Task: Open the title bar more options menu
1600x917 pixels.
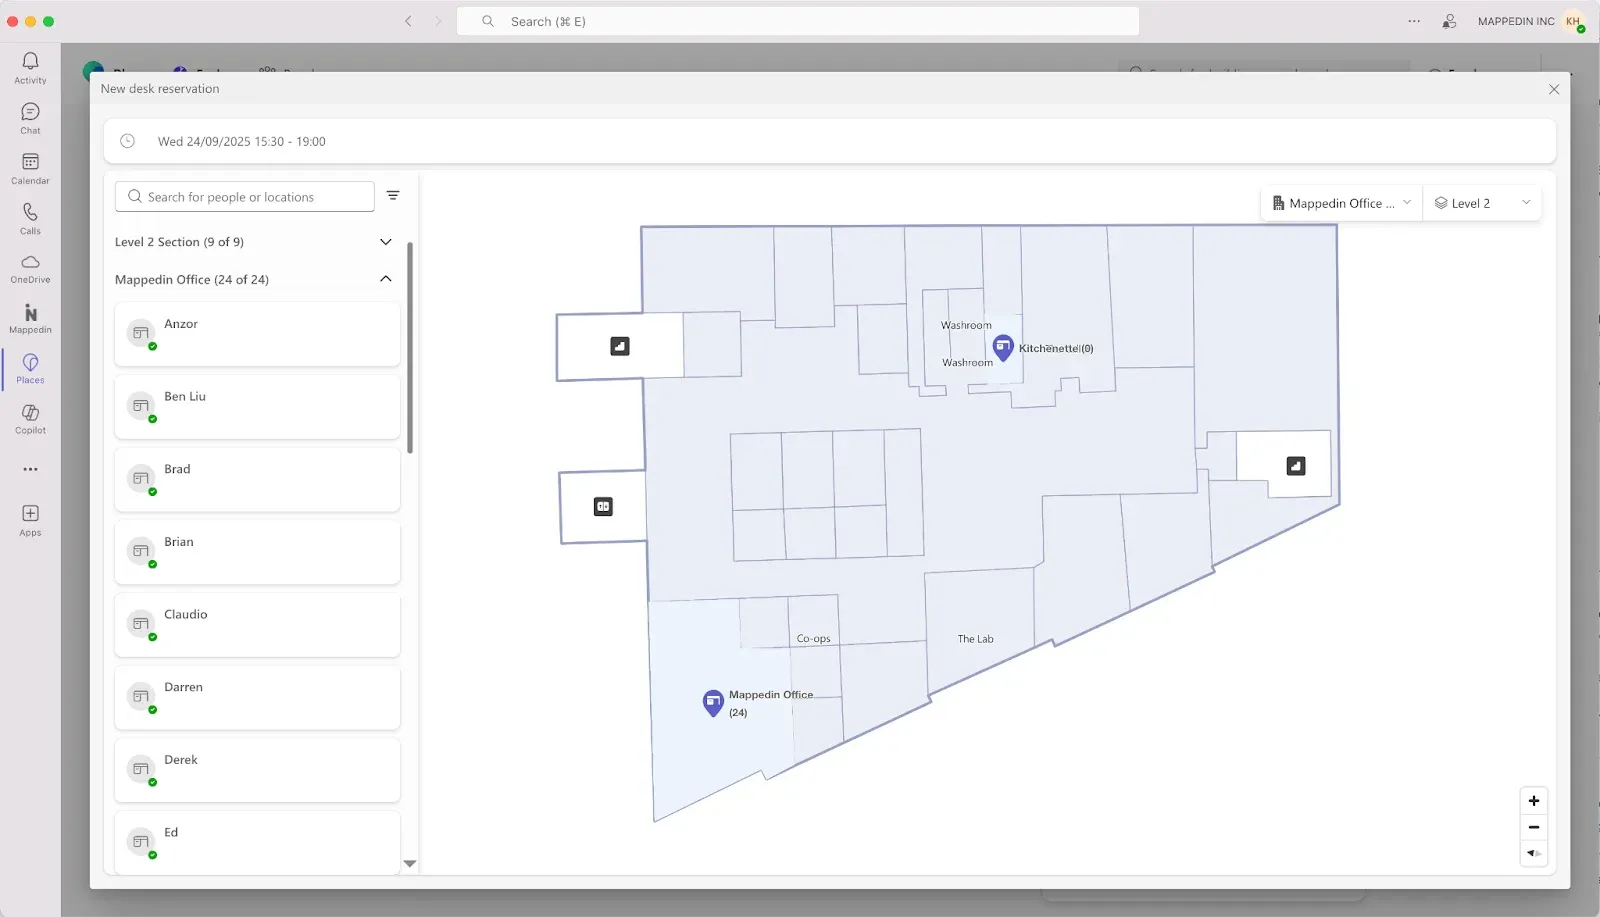Action: [x=1414, y=21]
